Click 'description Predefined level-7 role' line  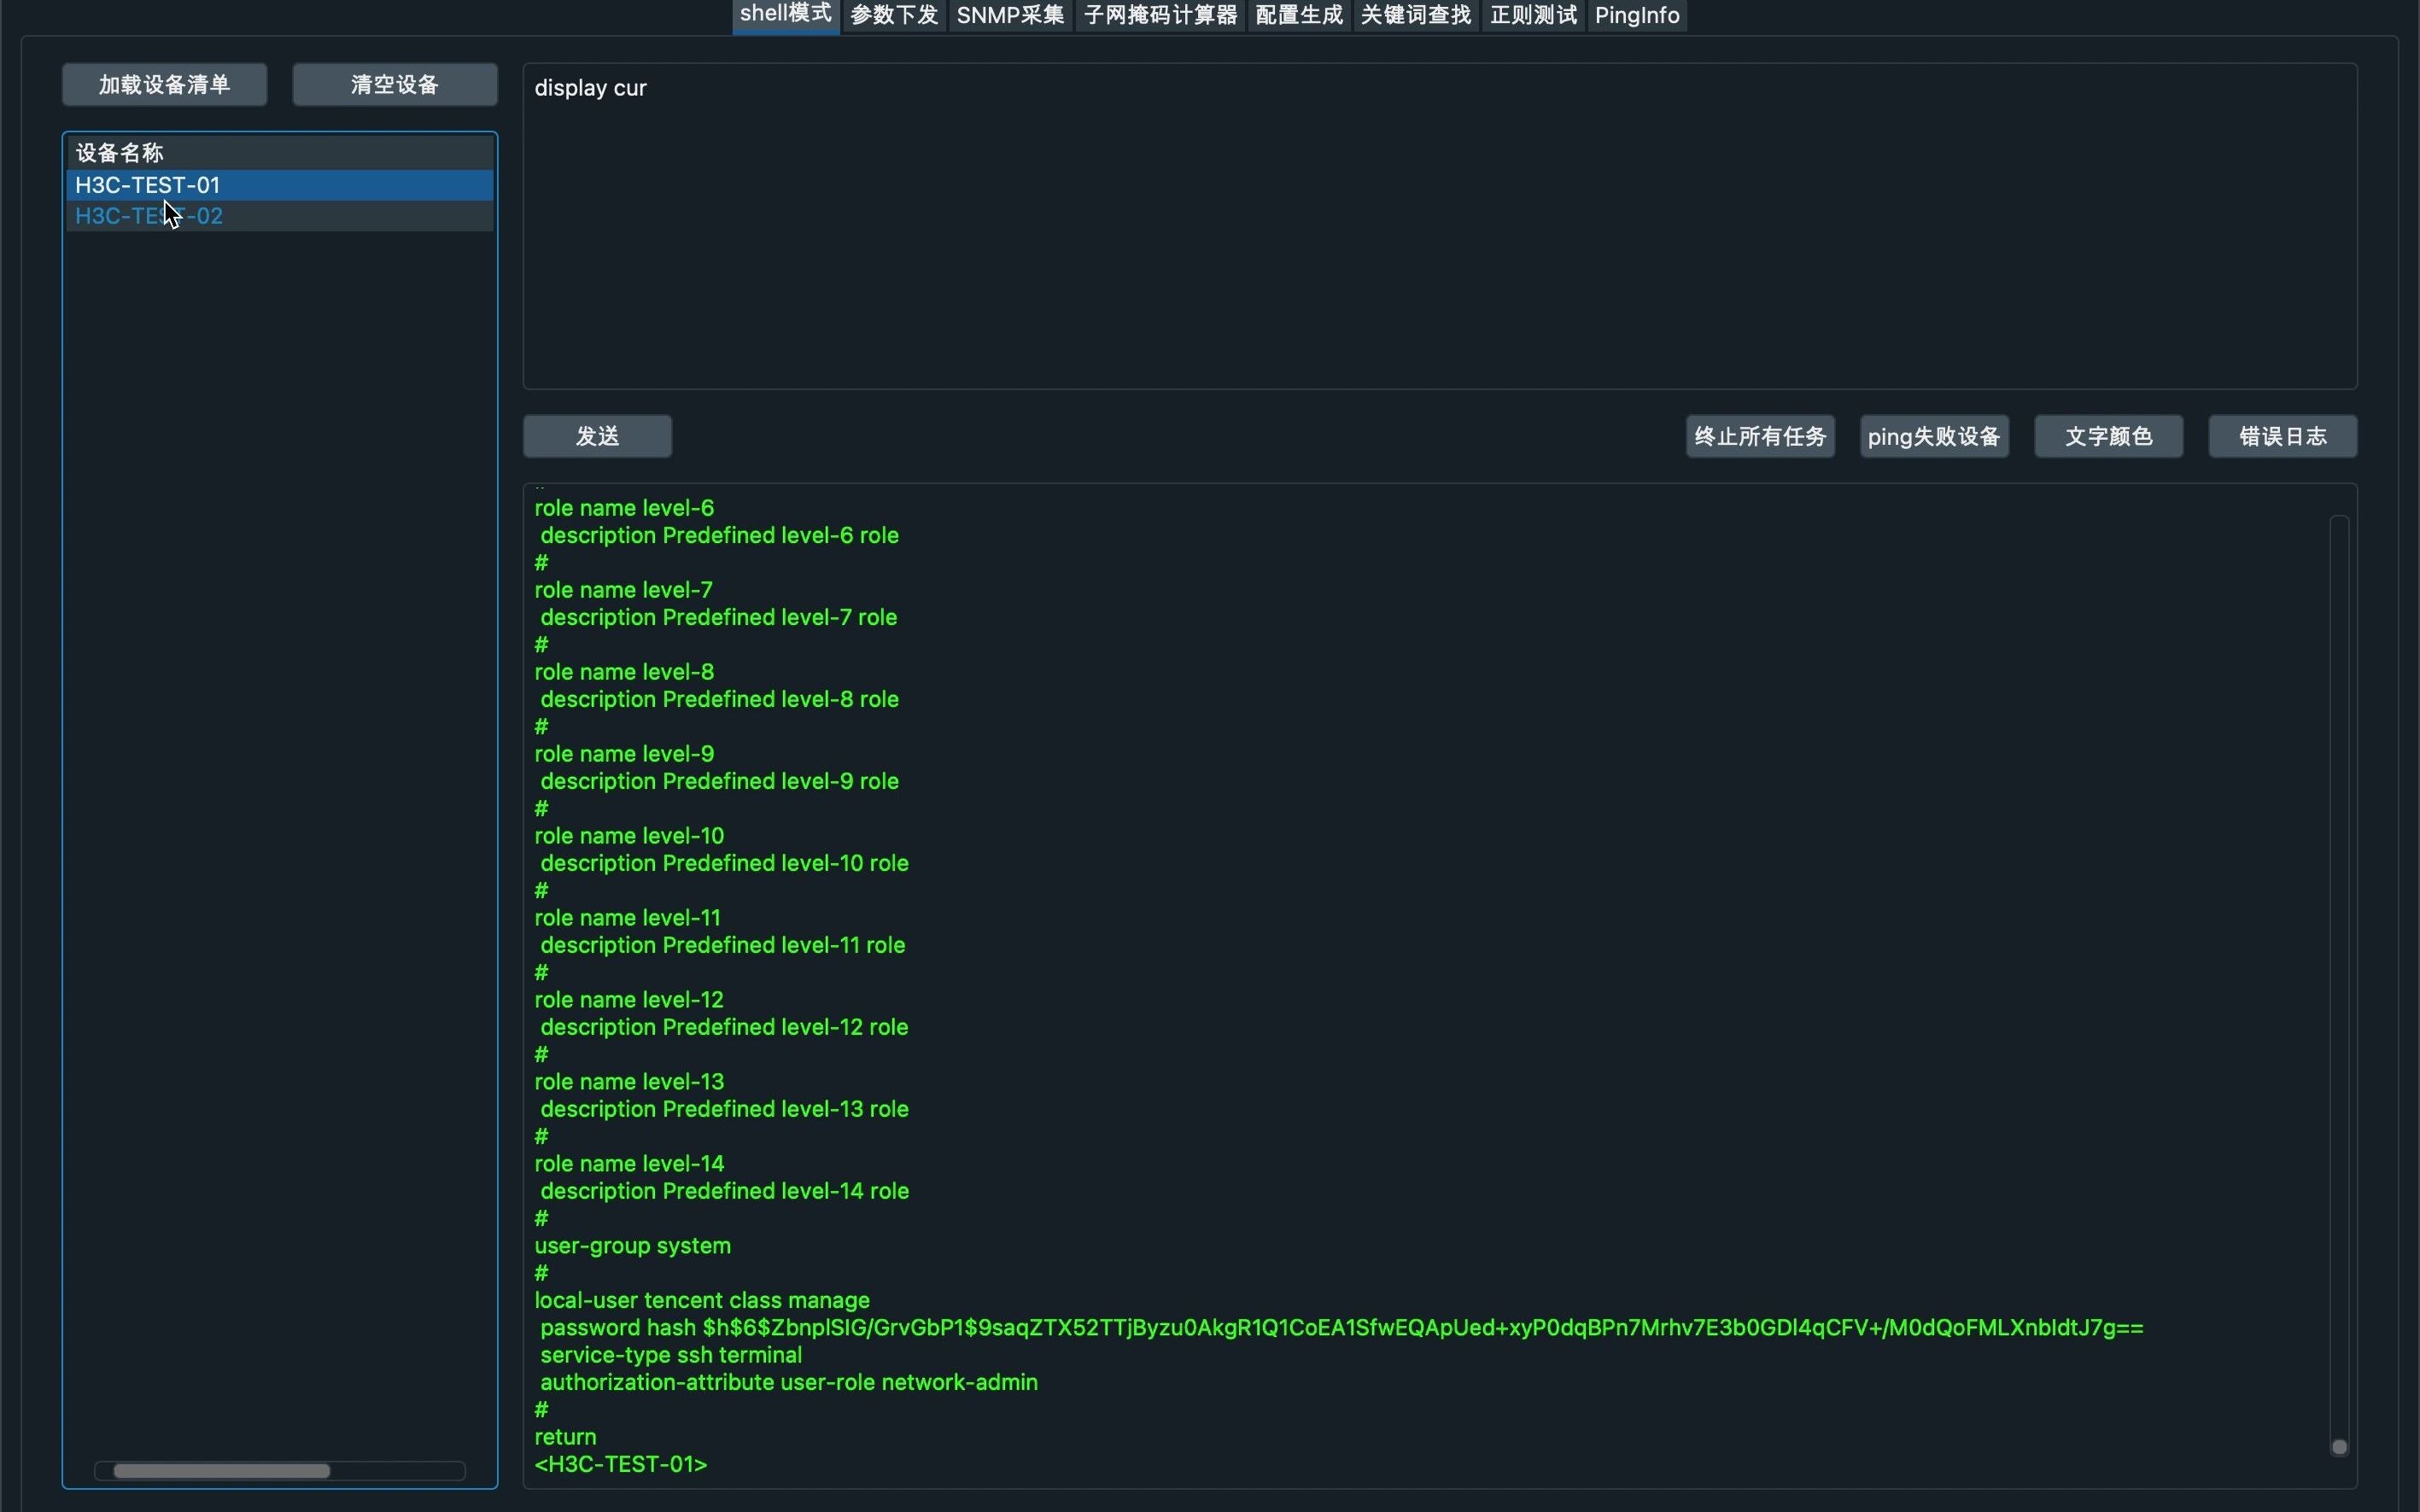point(719,617)
